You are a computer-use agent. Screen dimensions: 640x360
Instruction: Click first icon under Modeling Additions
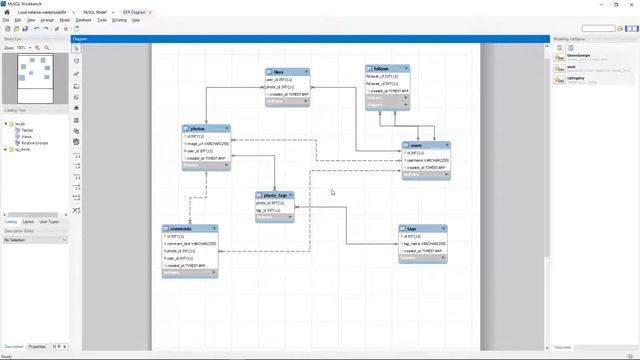click(x=560, y=48)
